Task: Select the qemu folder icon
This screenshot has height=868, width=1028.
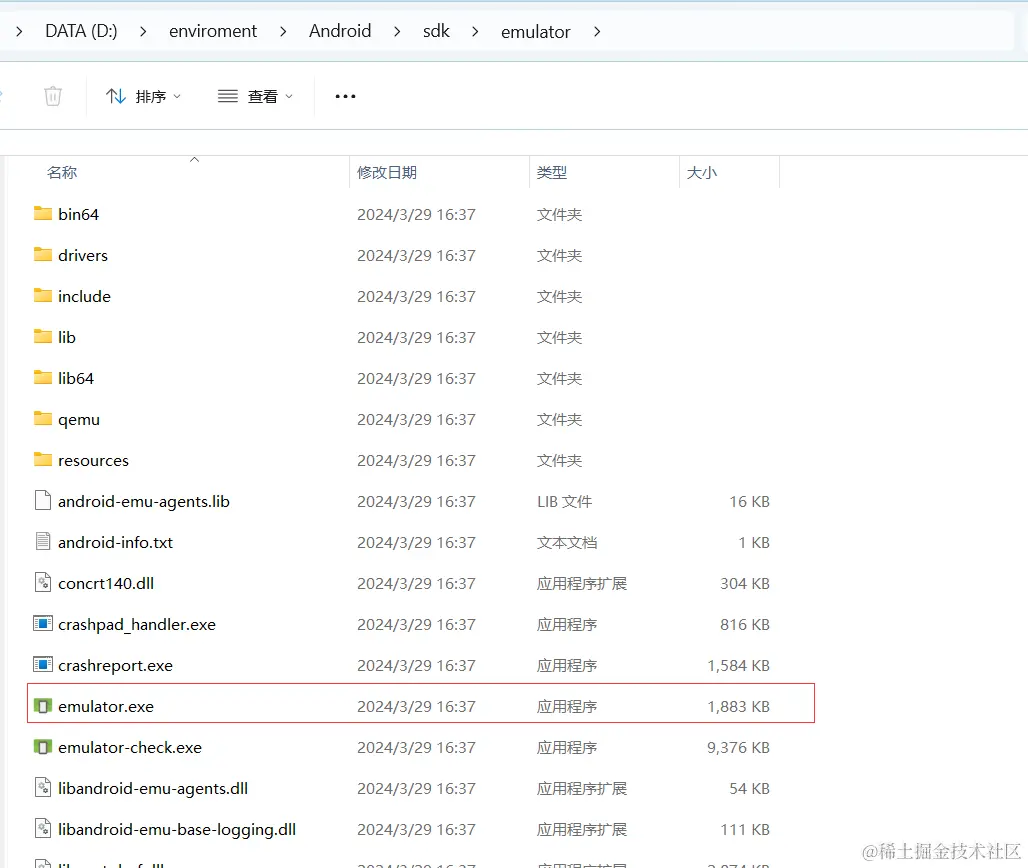Action: pos(43,418)
